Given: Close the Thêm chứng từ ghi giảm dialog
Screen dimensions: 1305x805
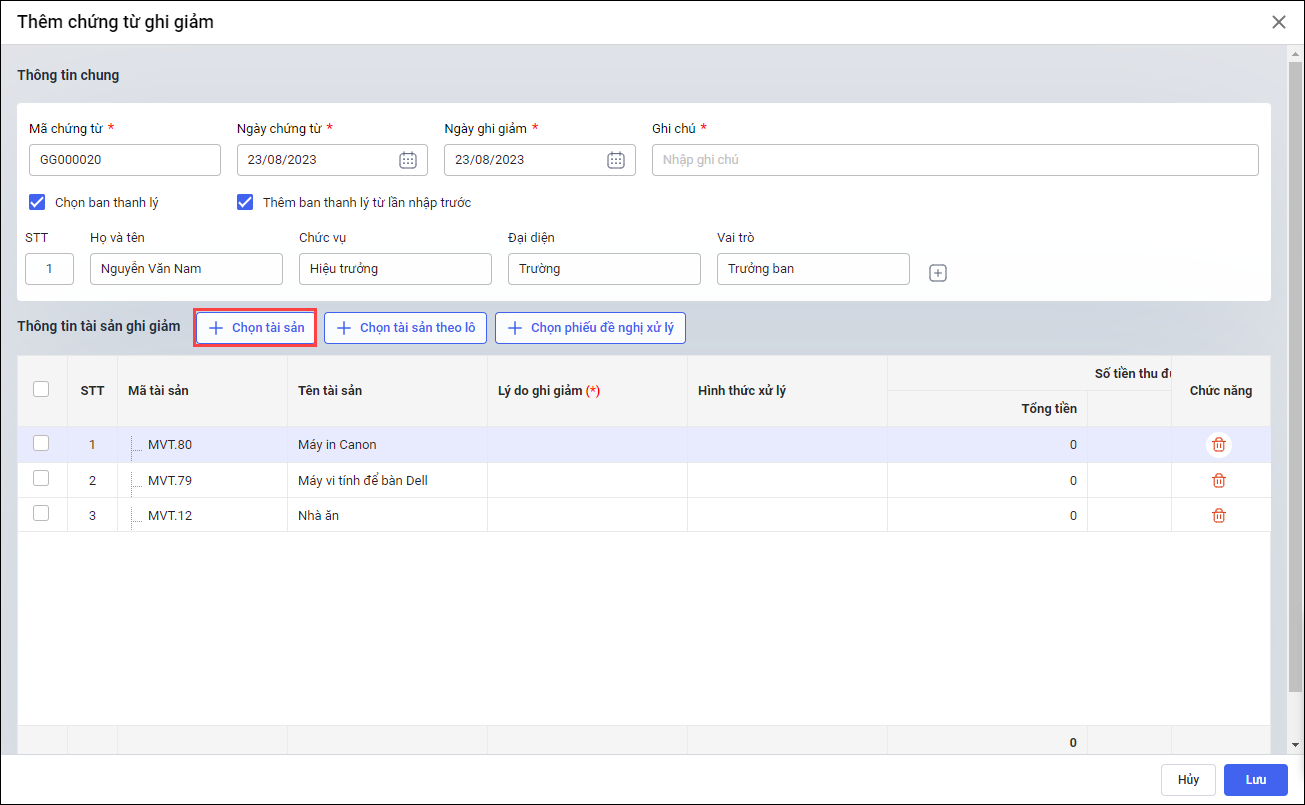Looking at the screenshot, I should [x=1279, y=22].
